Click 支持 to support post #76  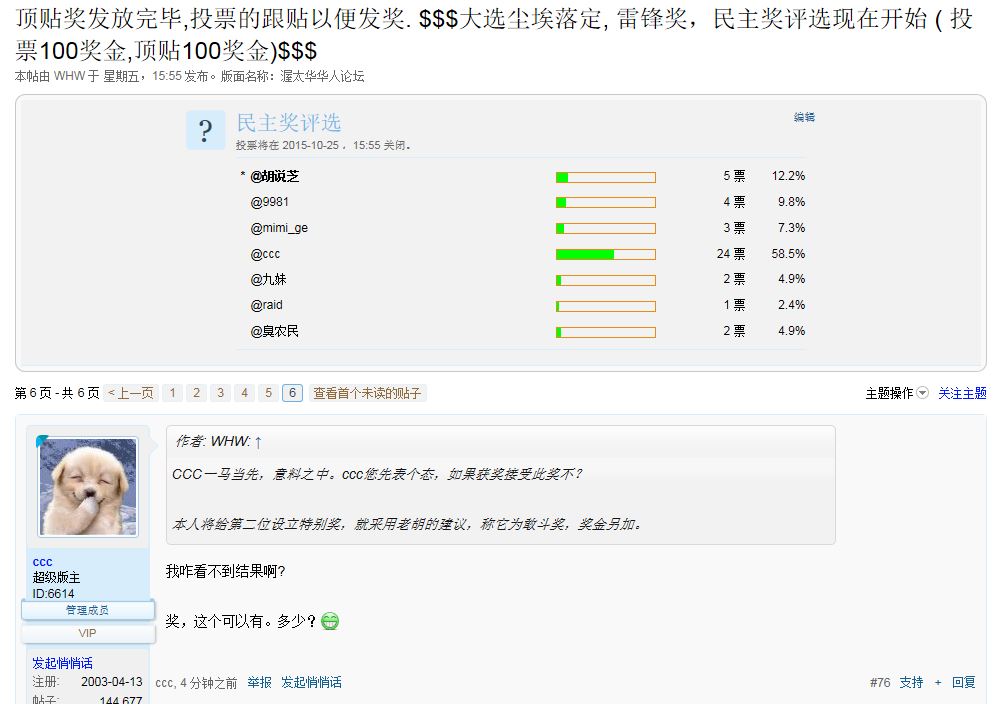(911, 682)
